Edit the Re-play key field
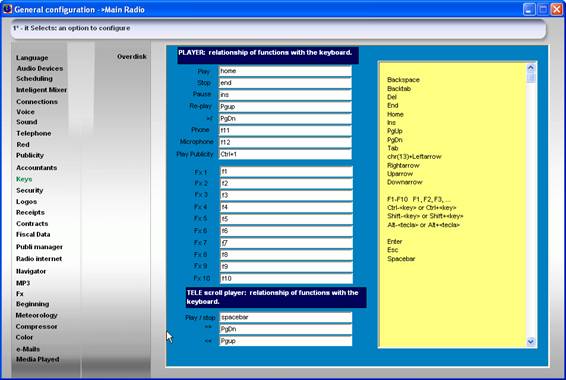 [285, 107]
